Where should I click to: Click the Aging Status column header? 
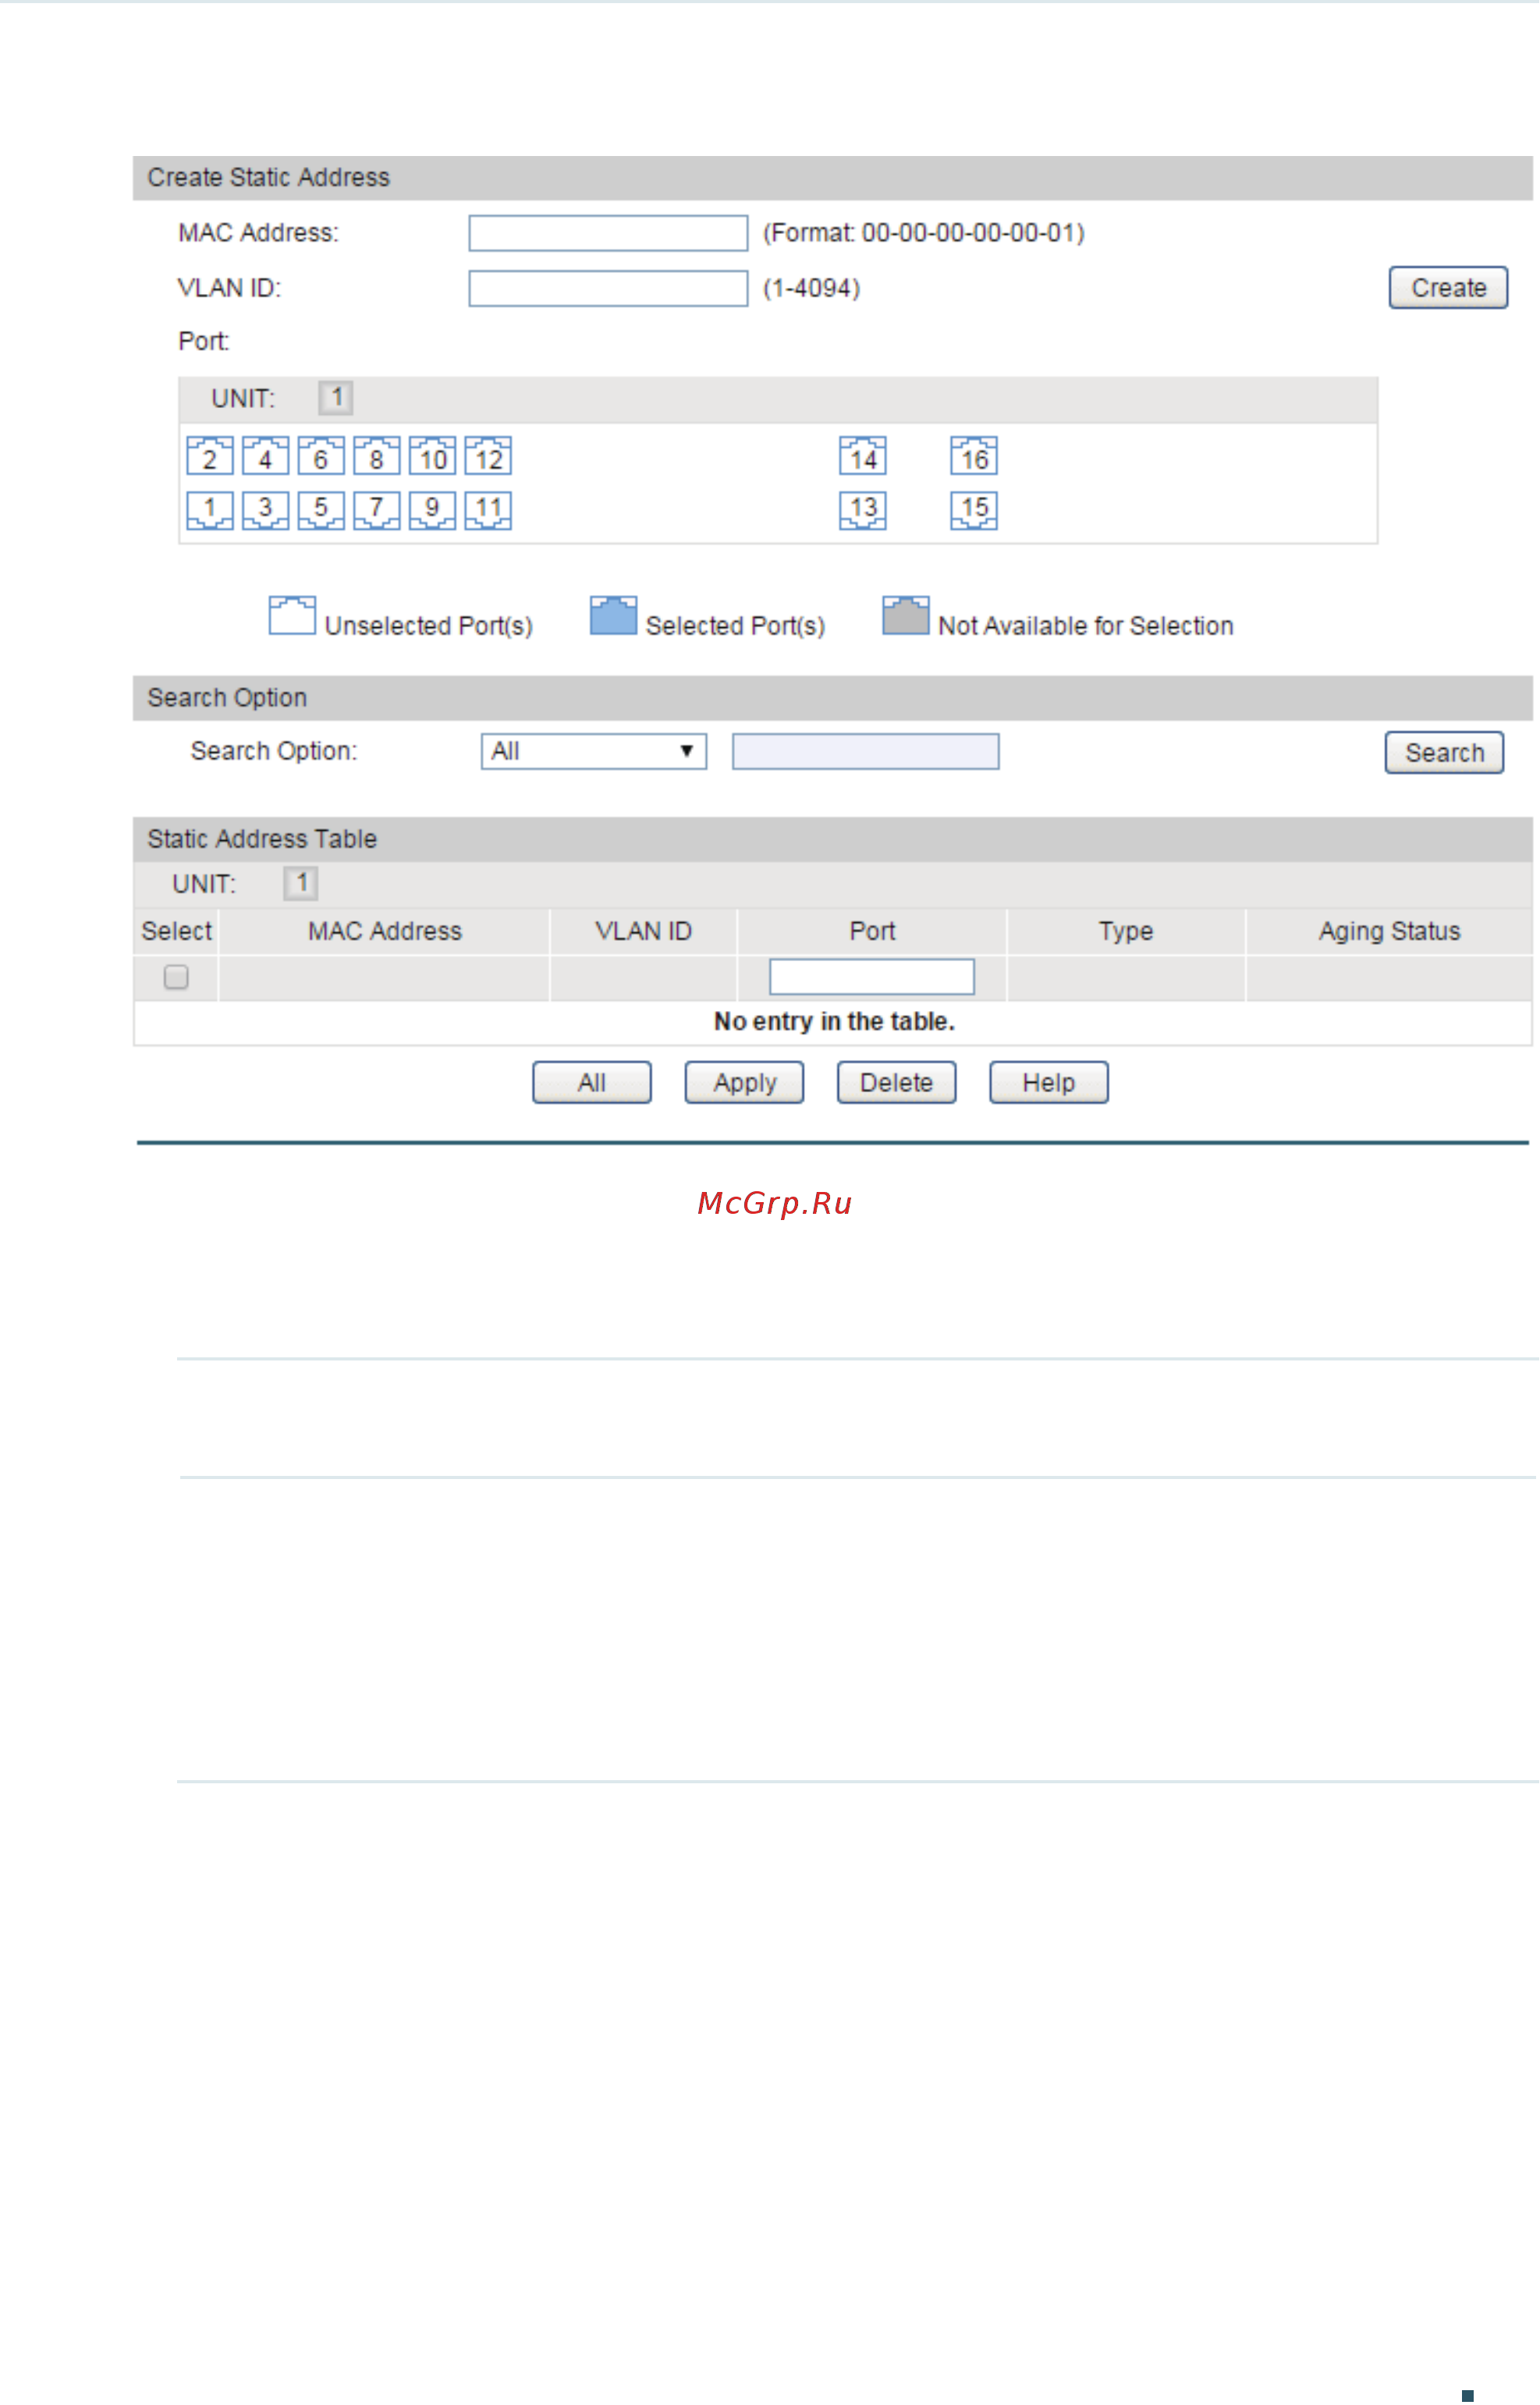pos(1390,931)
